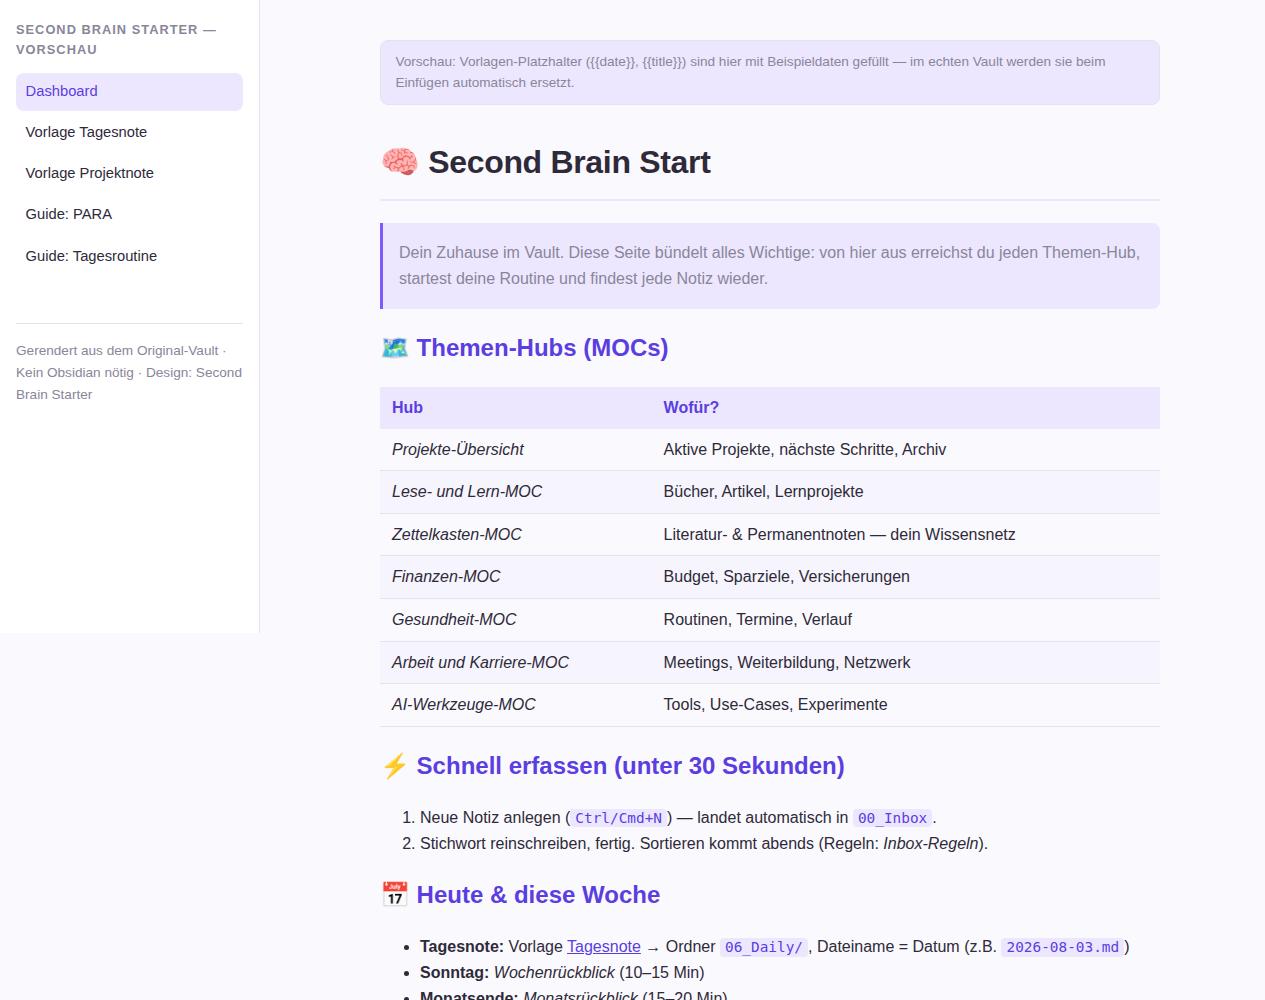The image size is (1265, 1000).
Task: Click the 2026-08-03.md filename code
Action: [1062, 947]
